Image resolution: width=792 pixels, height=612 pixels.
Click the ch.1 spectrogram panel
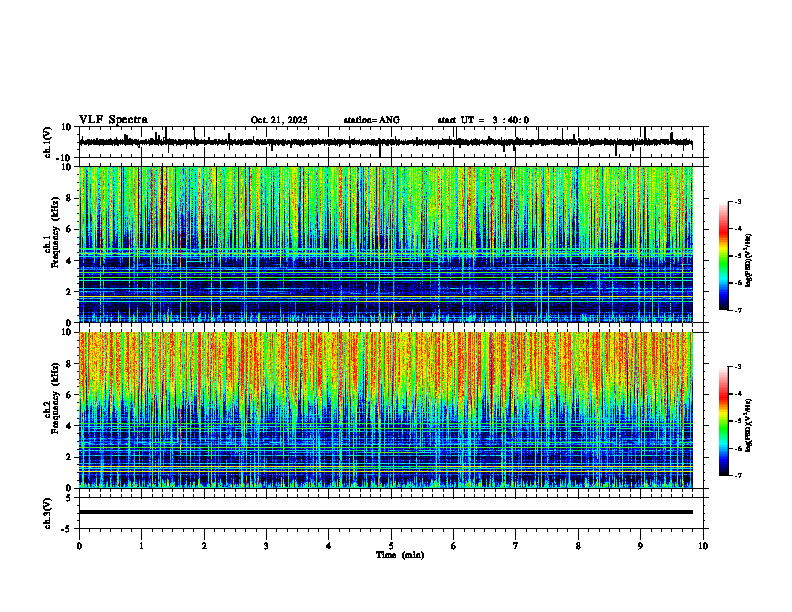point(385,244)
